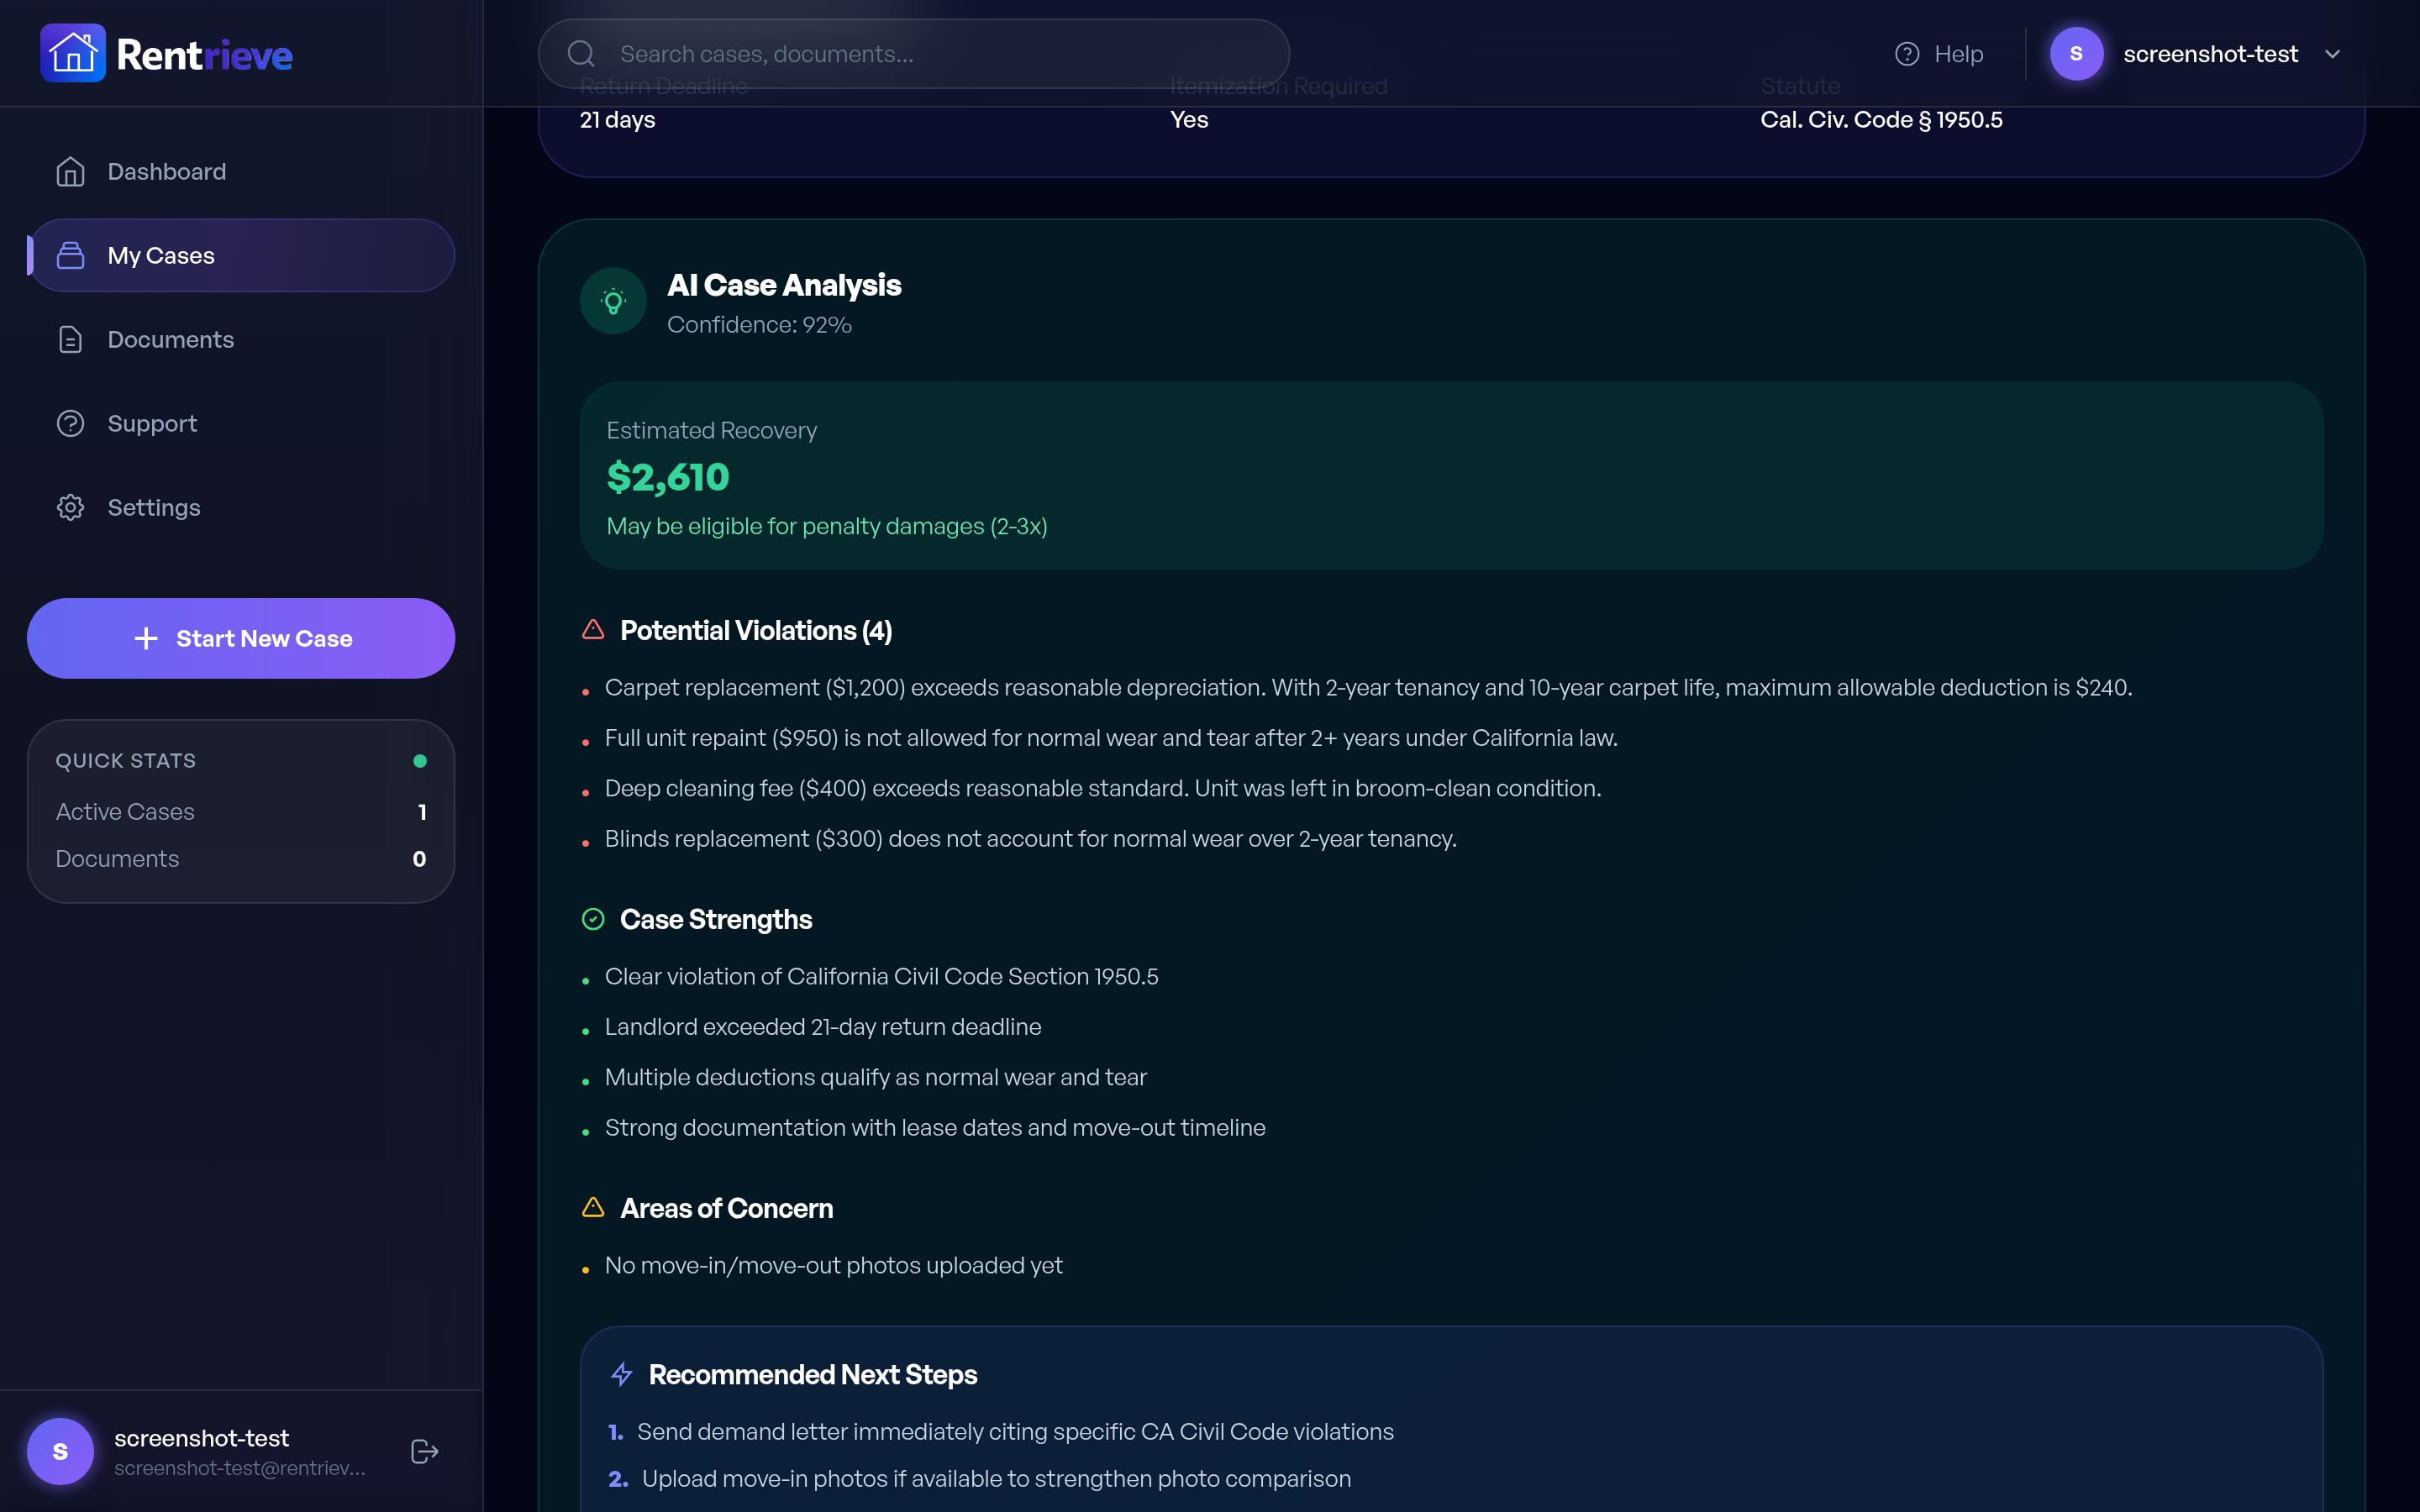
Task: Click the search magnifier icon
Action: pyautogui.click(x=582, y=53)
